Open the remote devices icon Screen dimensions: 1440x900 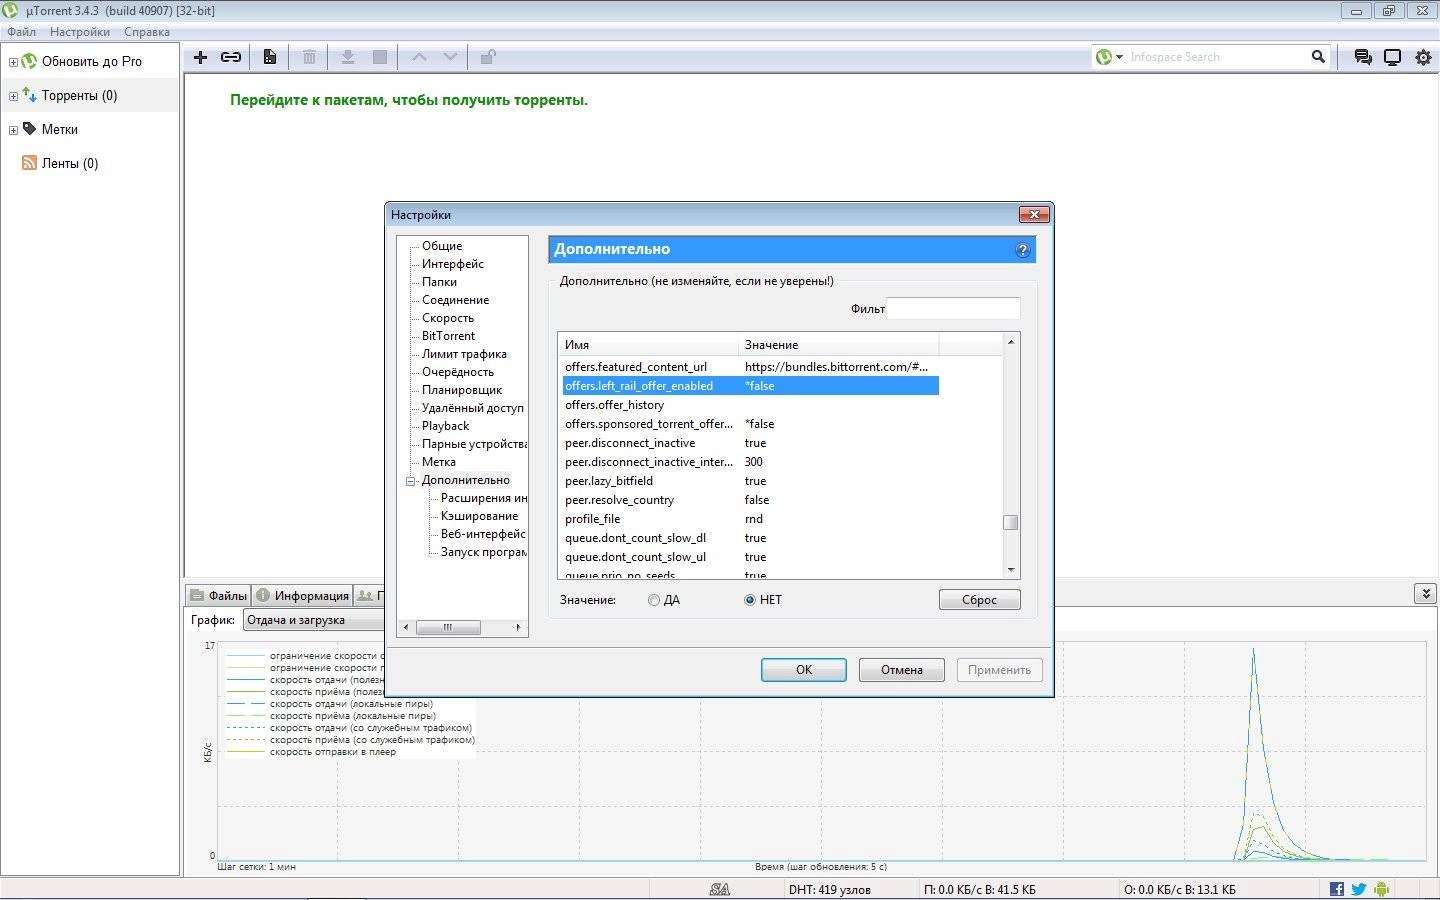click(1392, 57)
